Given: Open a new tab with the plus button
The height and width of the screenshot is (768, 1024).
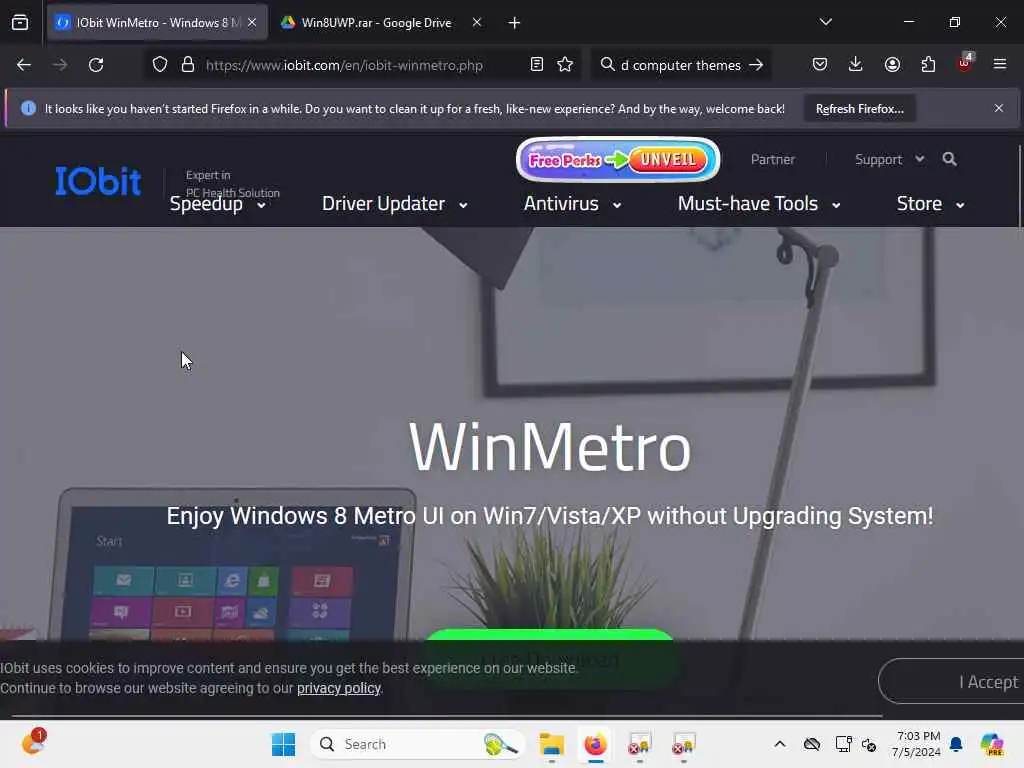Looking at the screenshot, I should click(x=515, y=23).
